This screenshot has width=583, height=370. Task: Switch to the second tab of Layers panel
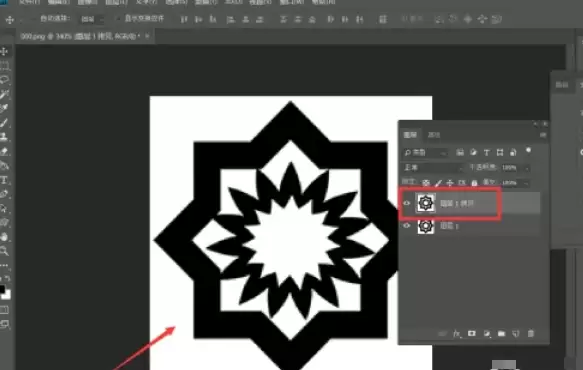tap(434, 135)
